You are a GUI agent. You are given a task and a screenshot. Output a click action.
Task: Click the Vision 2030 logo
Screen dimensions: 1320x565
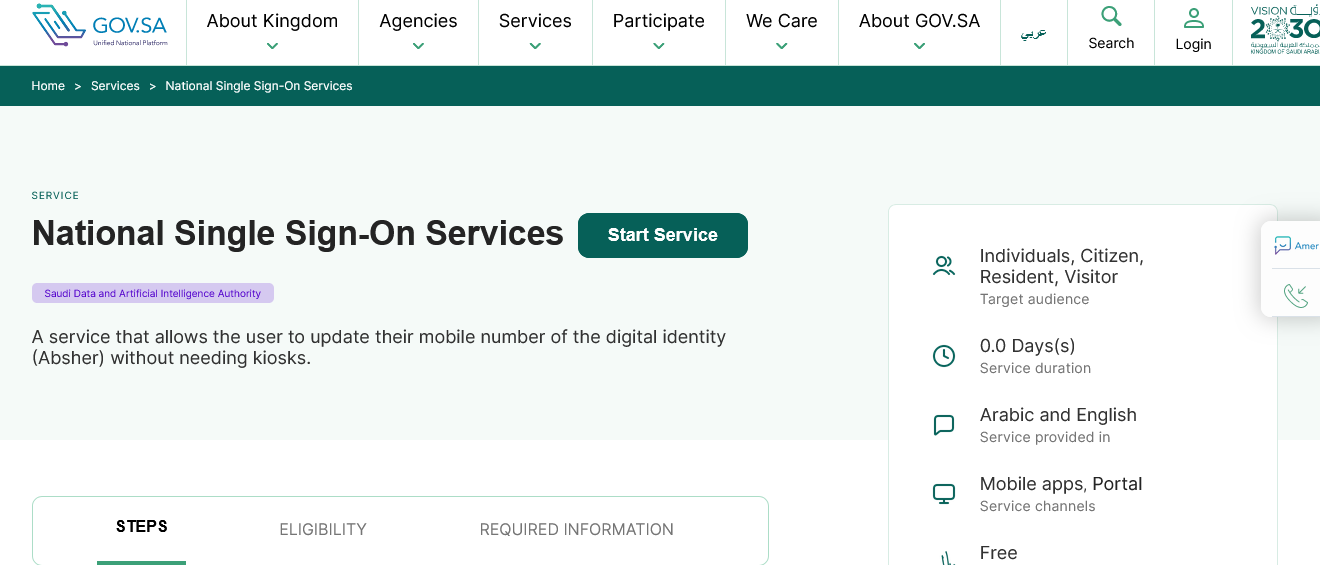[1284, 28]
